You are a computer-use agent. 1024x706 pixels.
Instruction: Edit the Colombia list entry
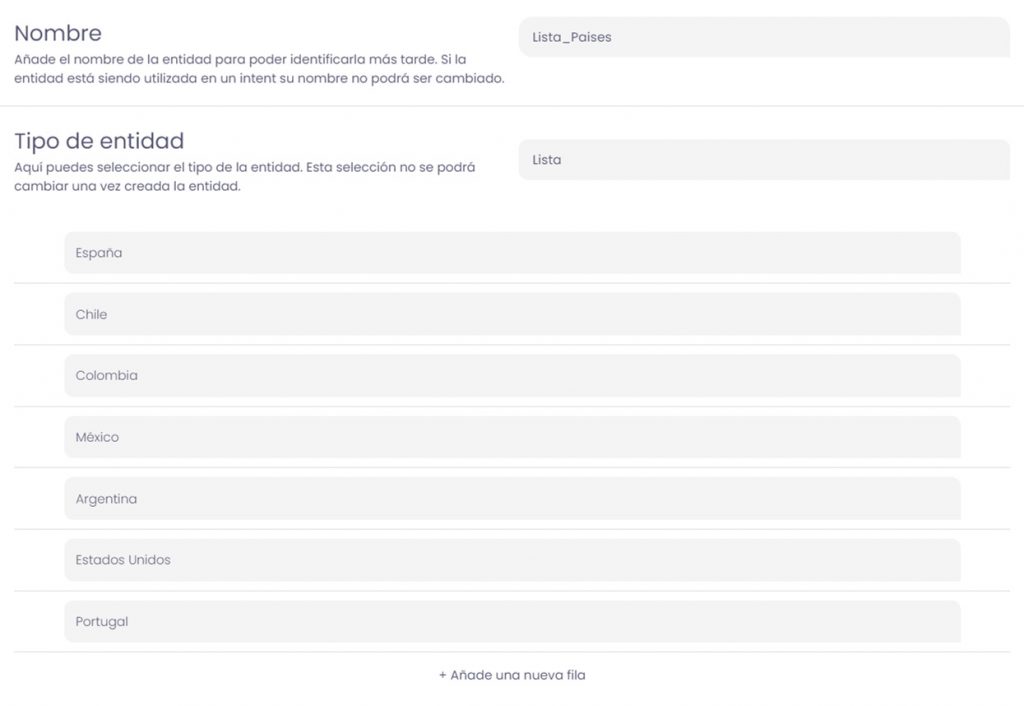click(512, 376)
